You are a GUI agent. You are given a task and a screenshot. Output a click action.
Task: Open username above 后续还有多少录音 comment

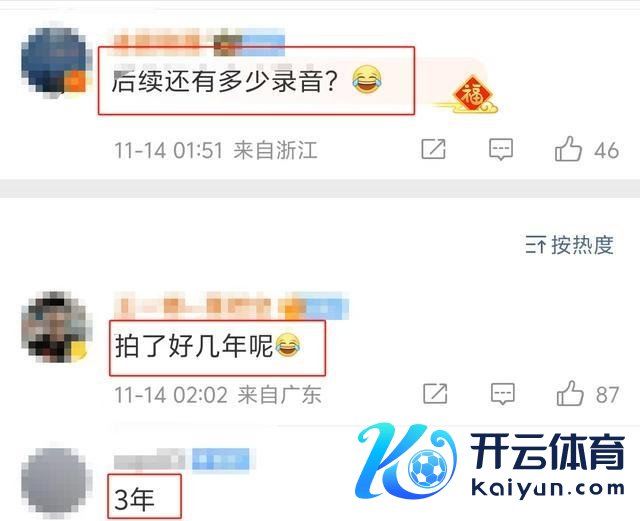pos(199,42)
